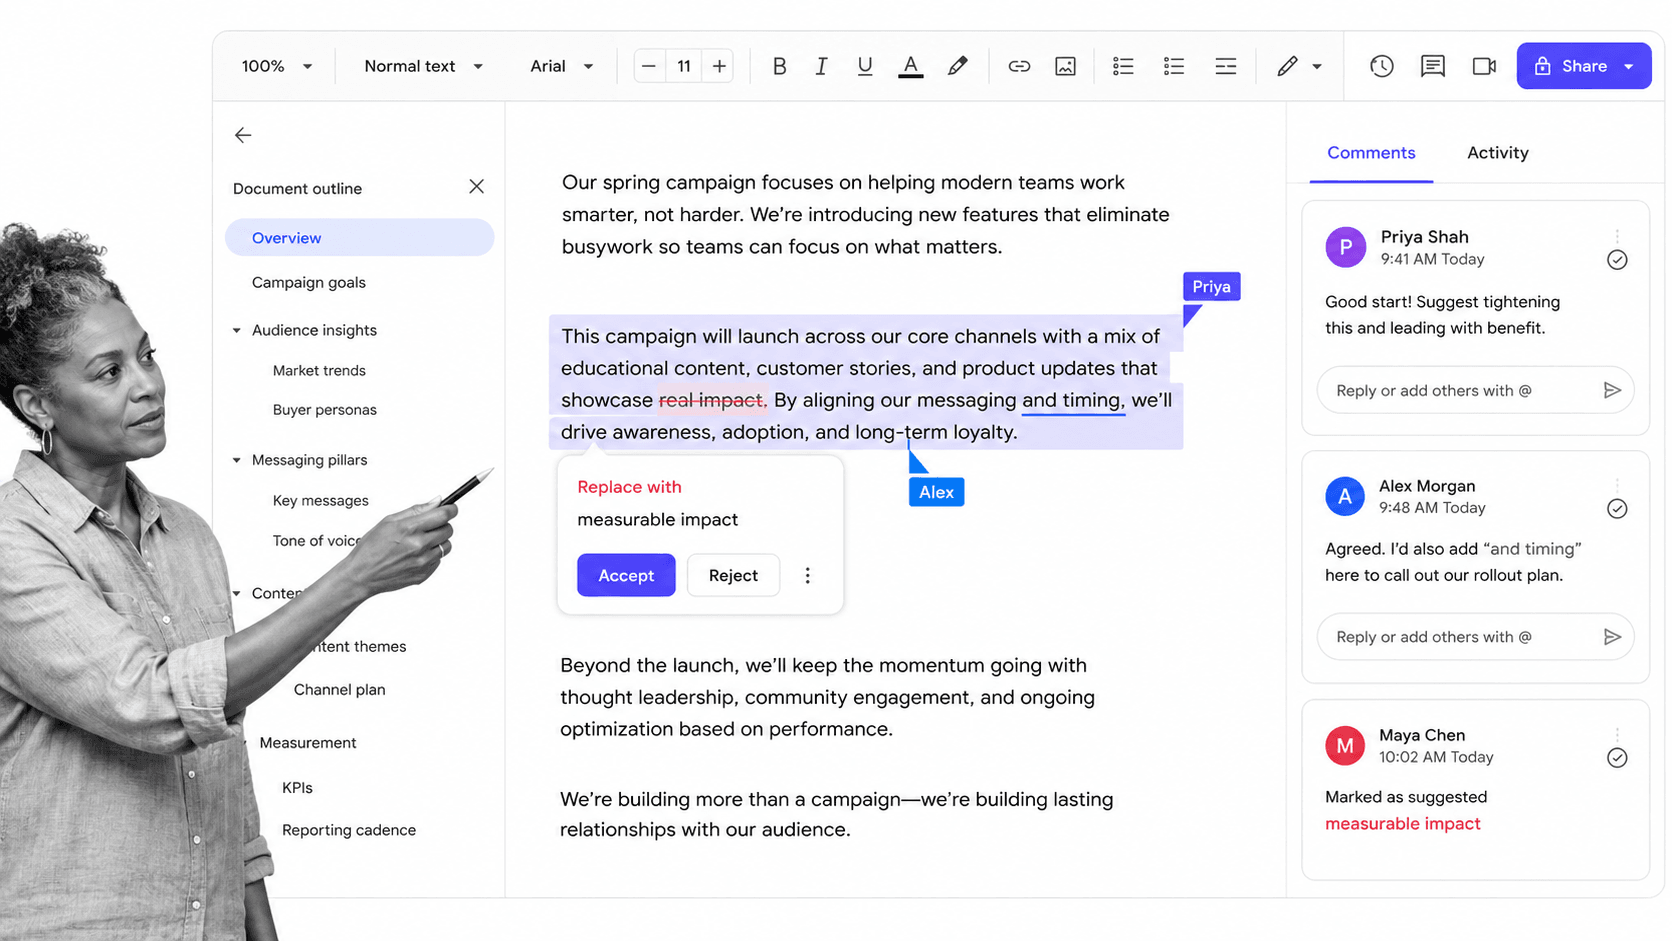Open Reporting cadence in outline

click(x=349, y=830)
